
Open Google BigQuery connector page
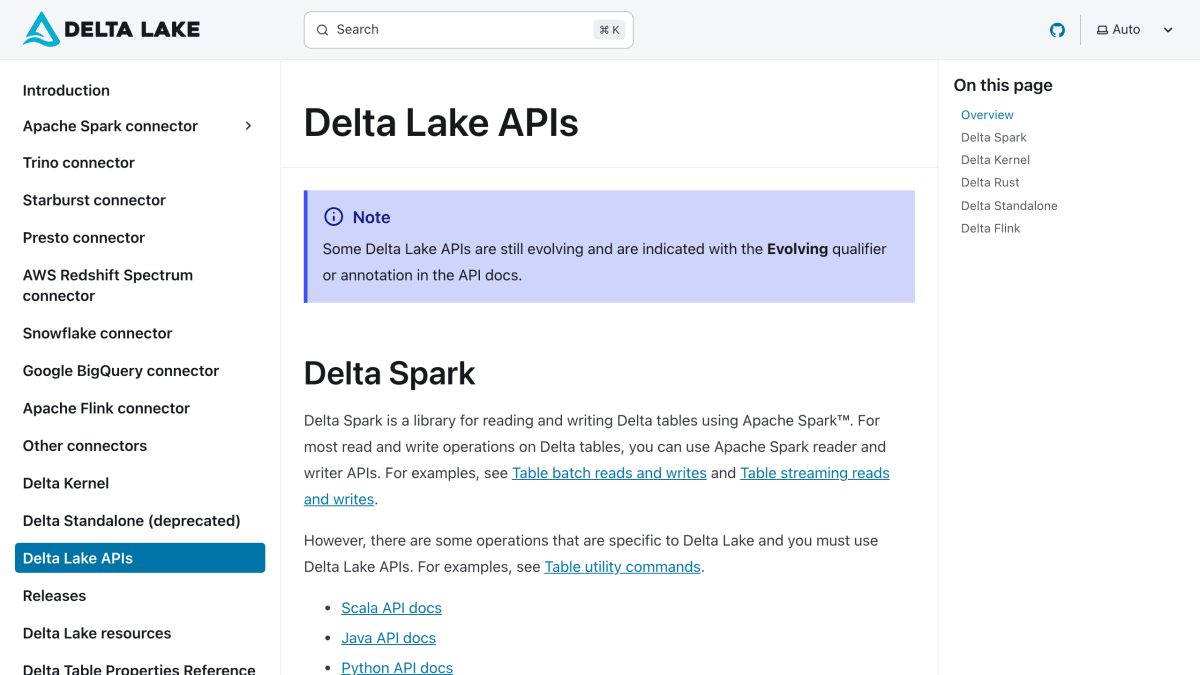click(121, 371)
